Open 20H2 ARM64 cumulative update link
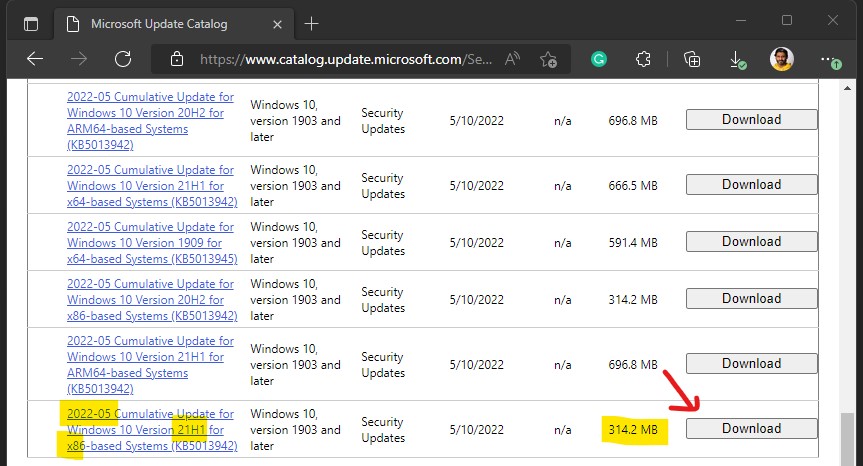The image size is (863, 466). coord(150,120)
